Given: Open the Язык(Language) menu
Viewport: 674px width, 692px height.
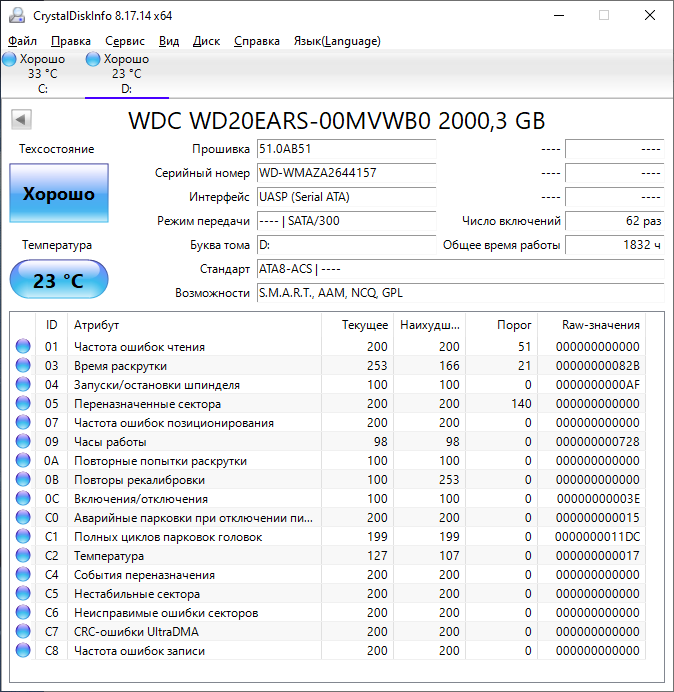Looking at the screenshot, I should (336, 41).
